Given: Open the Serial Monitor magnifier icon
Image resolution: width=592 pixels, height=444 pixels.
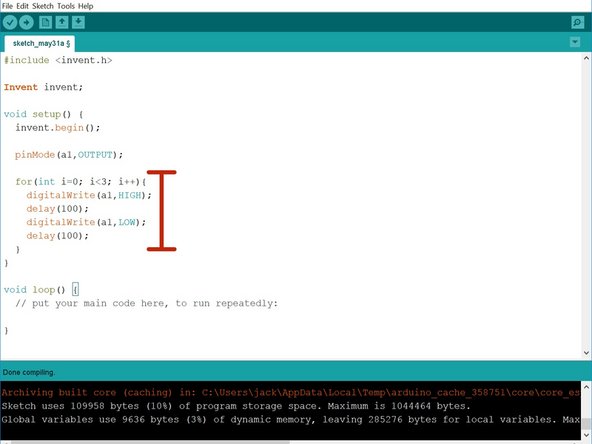Looking at the screenshot, I should point(577,23).
